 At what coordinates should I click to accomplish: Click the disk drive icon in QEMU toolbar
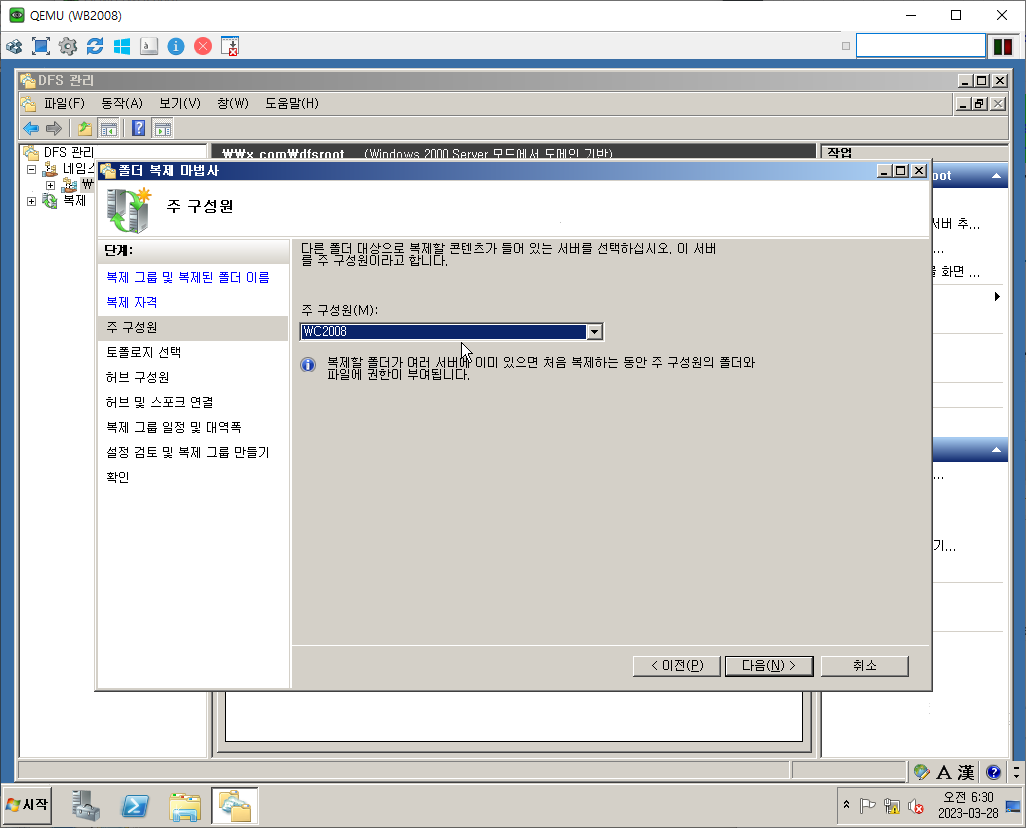point(149,46)
